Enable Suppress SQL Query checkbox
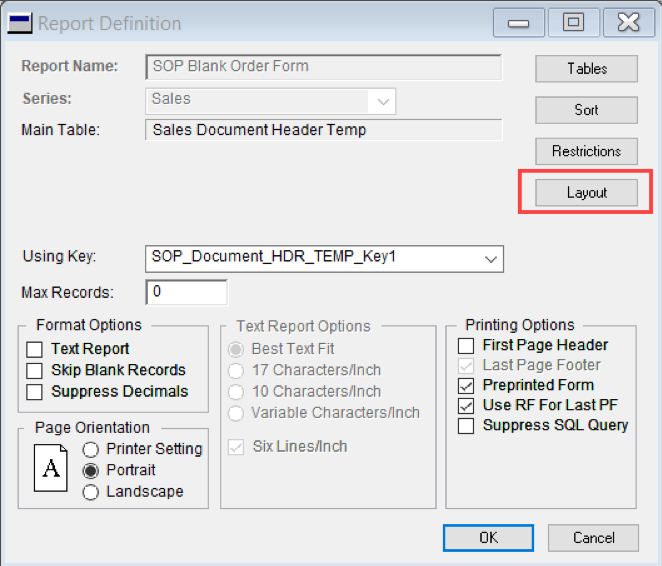 [x=466, y=426]
